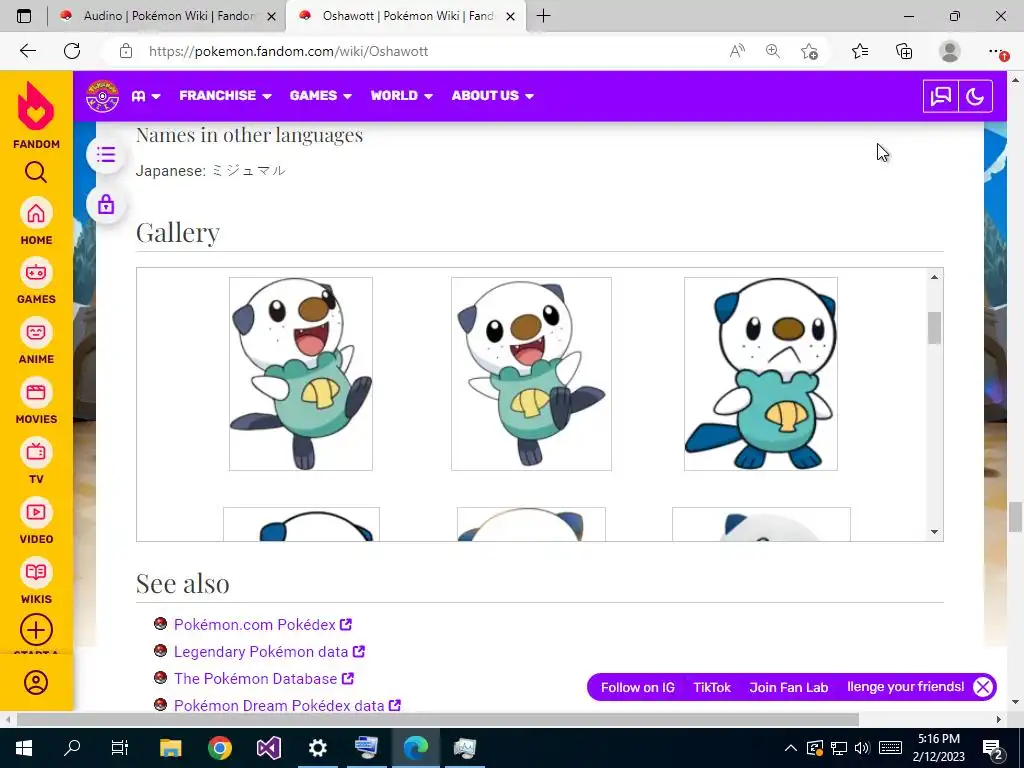Viewport: 1024px width, 768px height.
Task: Open the Windows Start menu
Action: pos(24,748)
